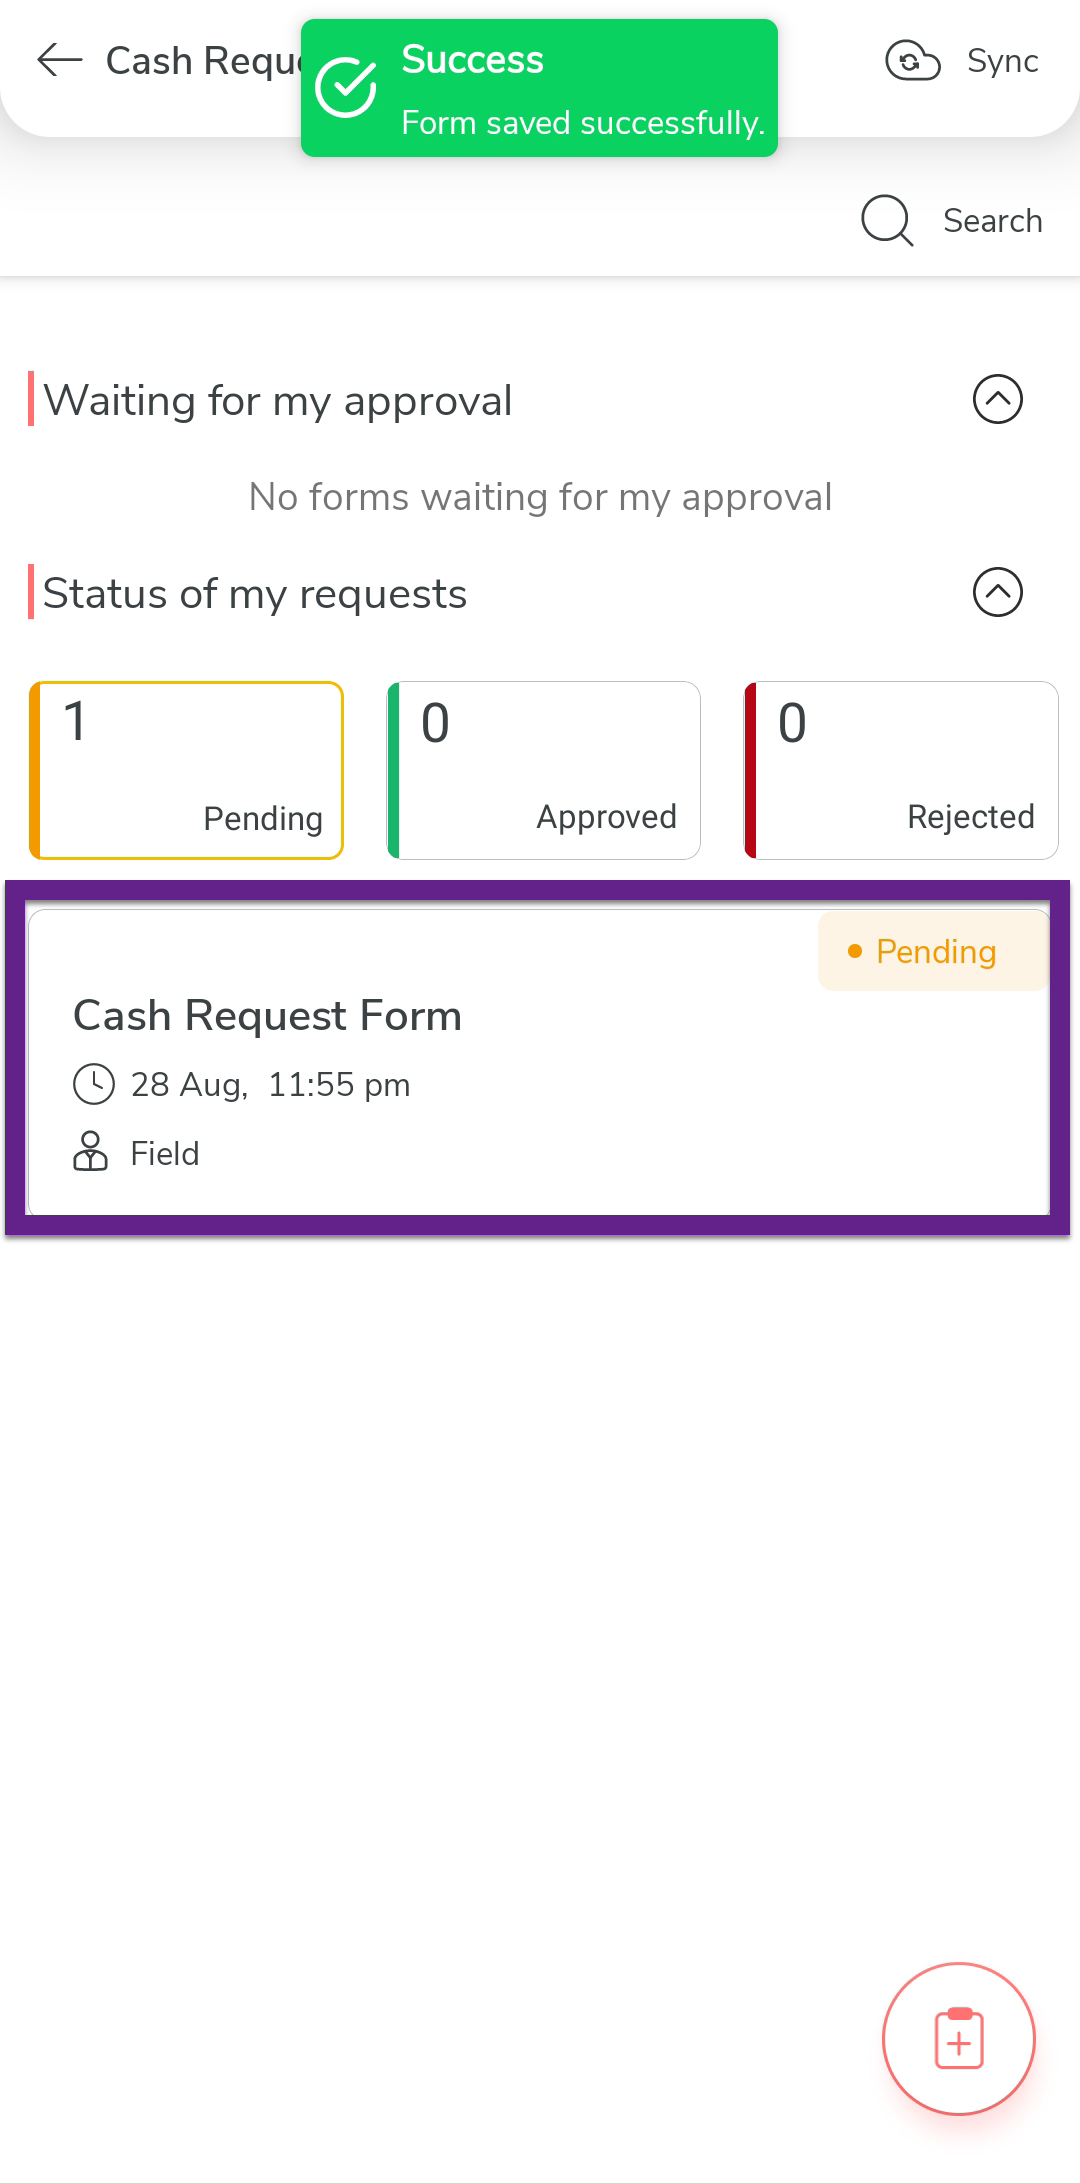
Task: Tap the checkmark icon in Success toast
Action: click(346, 88)
